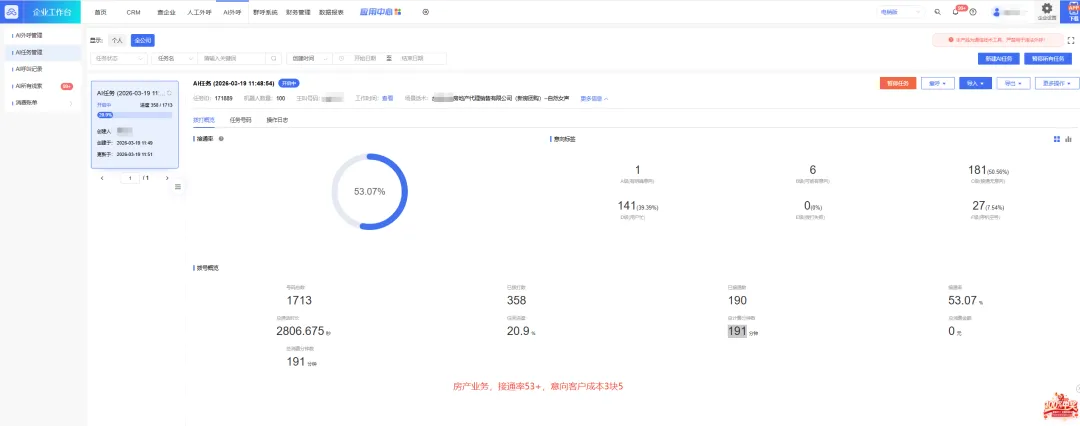
Task: Click the circled X icon after 应用中心
Action: pos(426,12)
